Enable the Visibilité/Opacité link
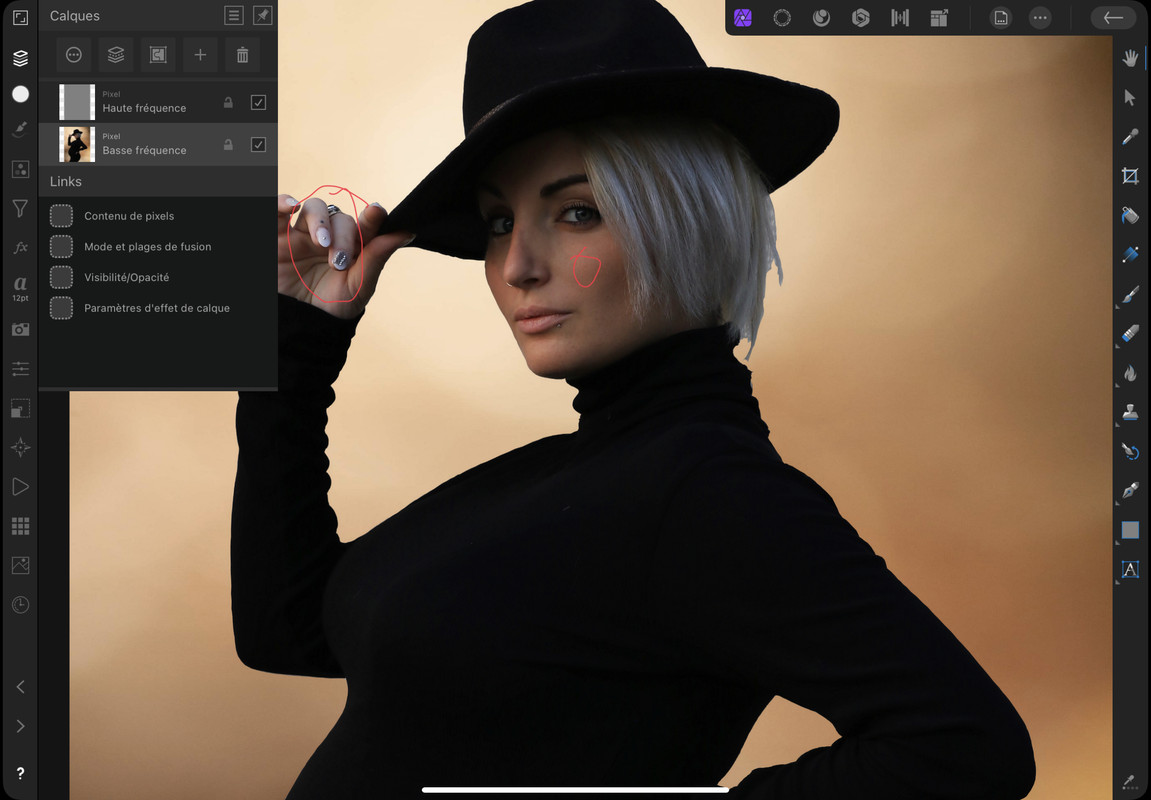This screenshot has height=800, width=1151. [61, 277]
